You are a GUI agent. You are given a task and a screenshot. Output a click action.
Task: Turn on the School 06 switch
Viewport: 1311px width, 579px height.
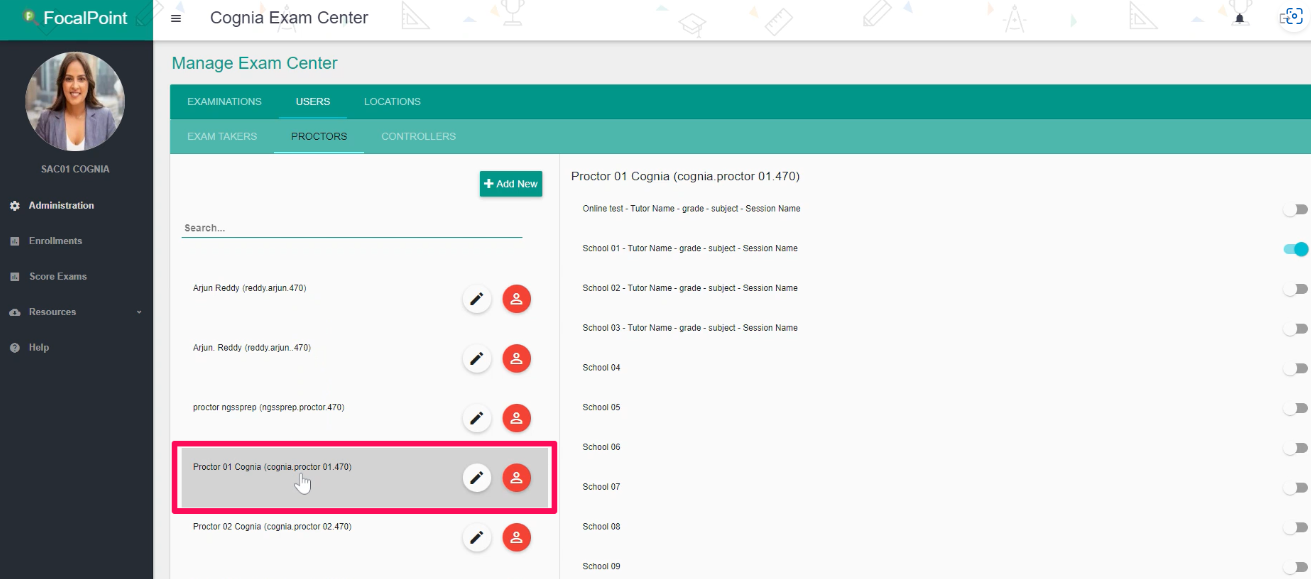tap(1296, 448)
